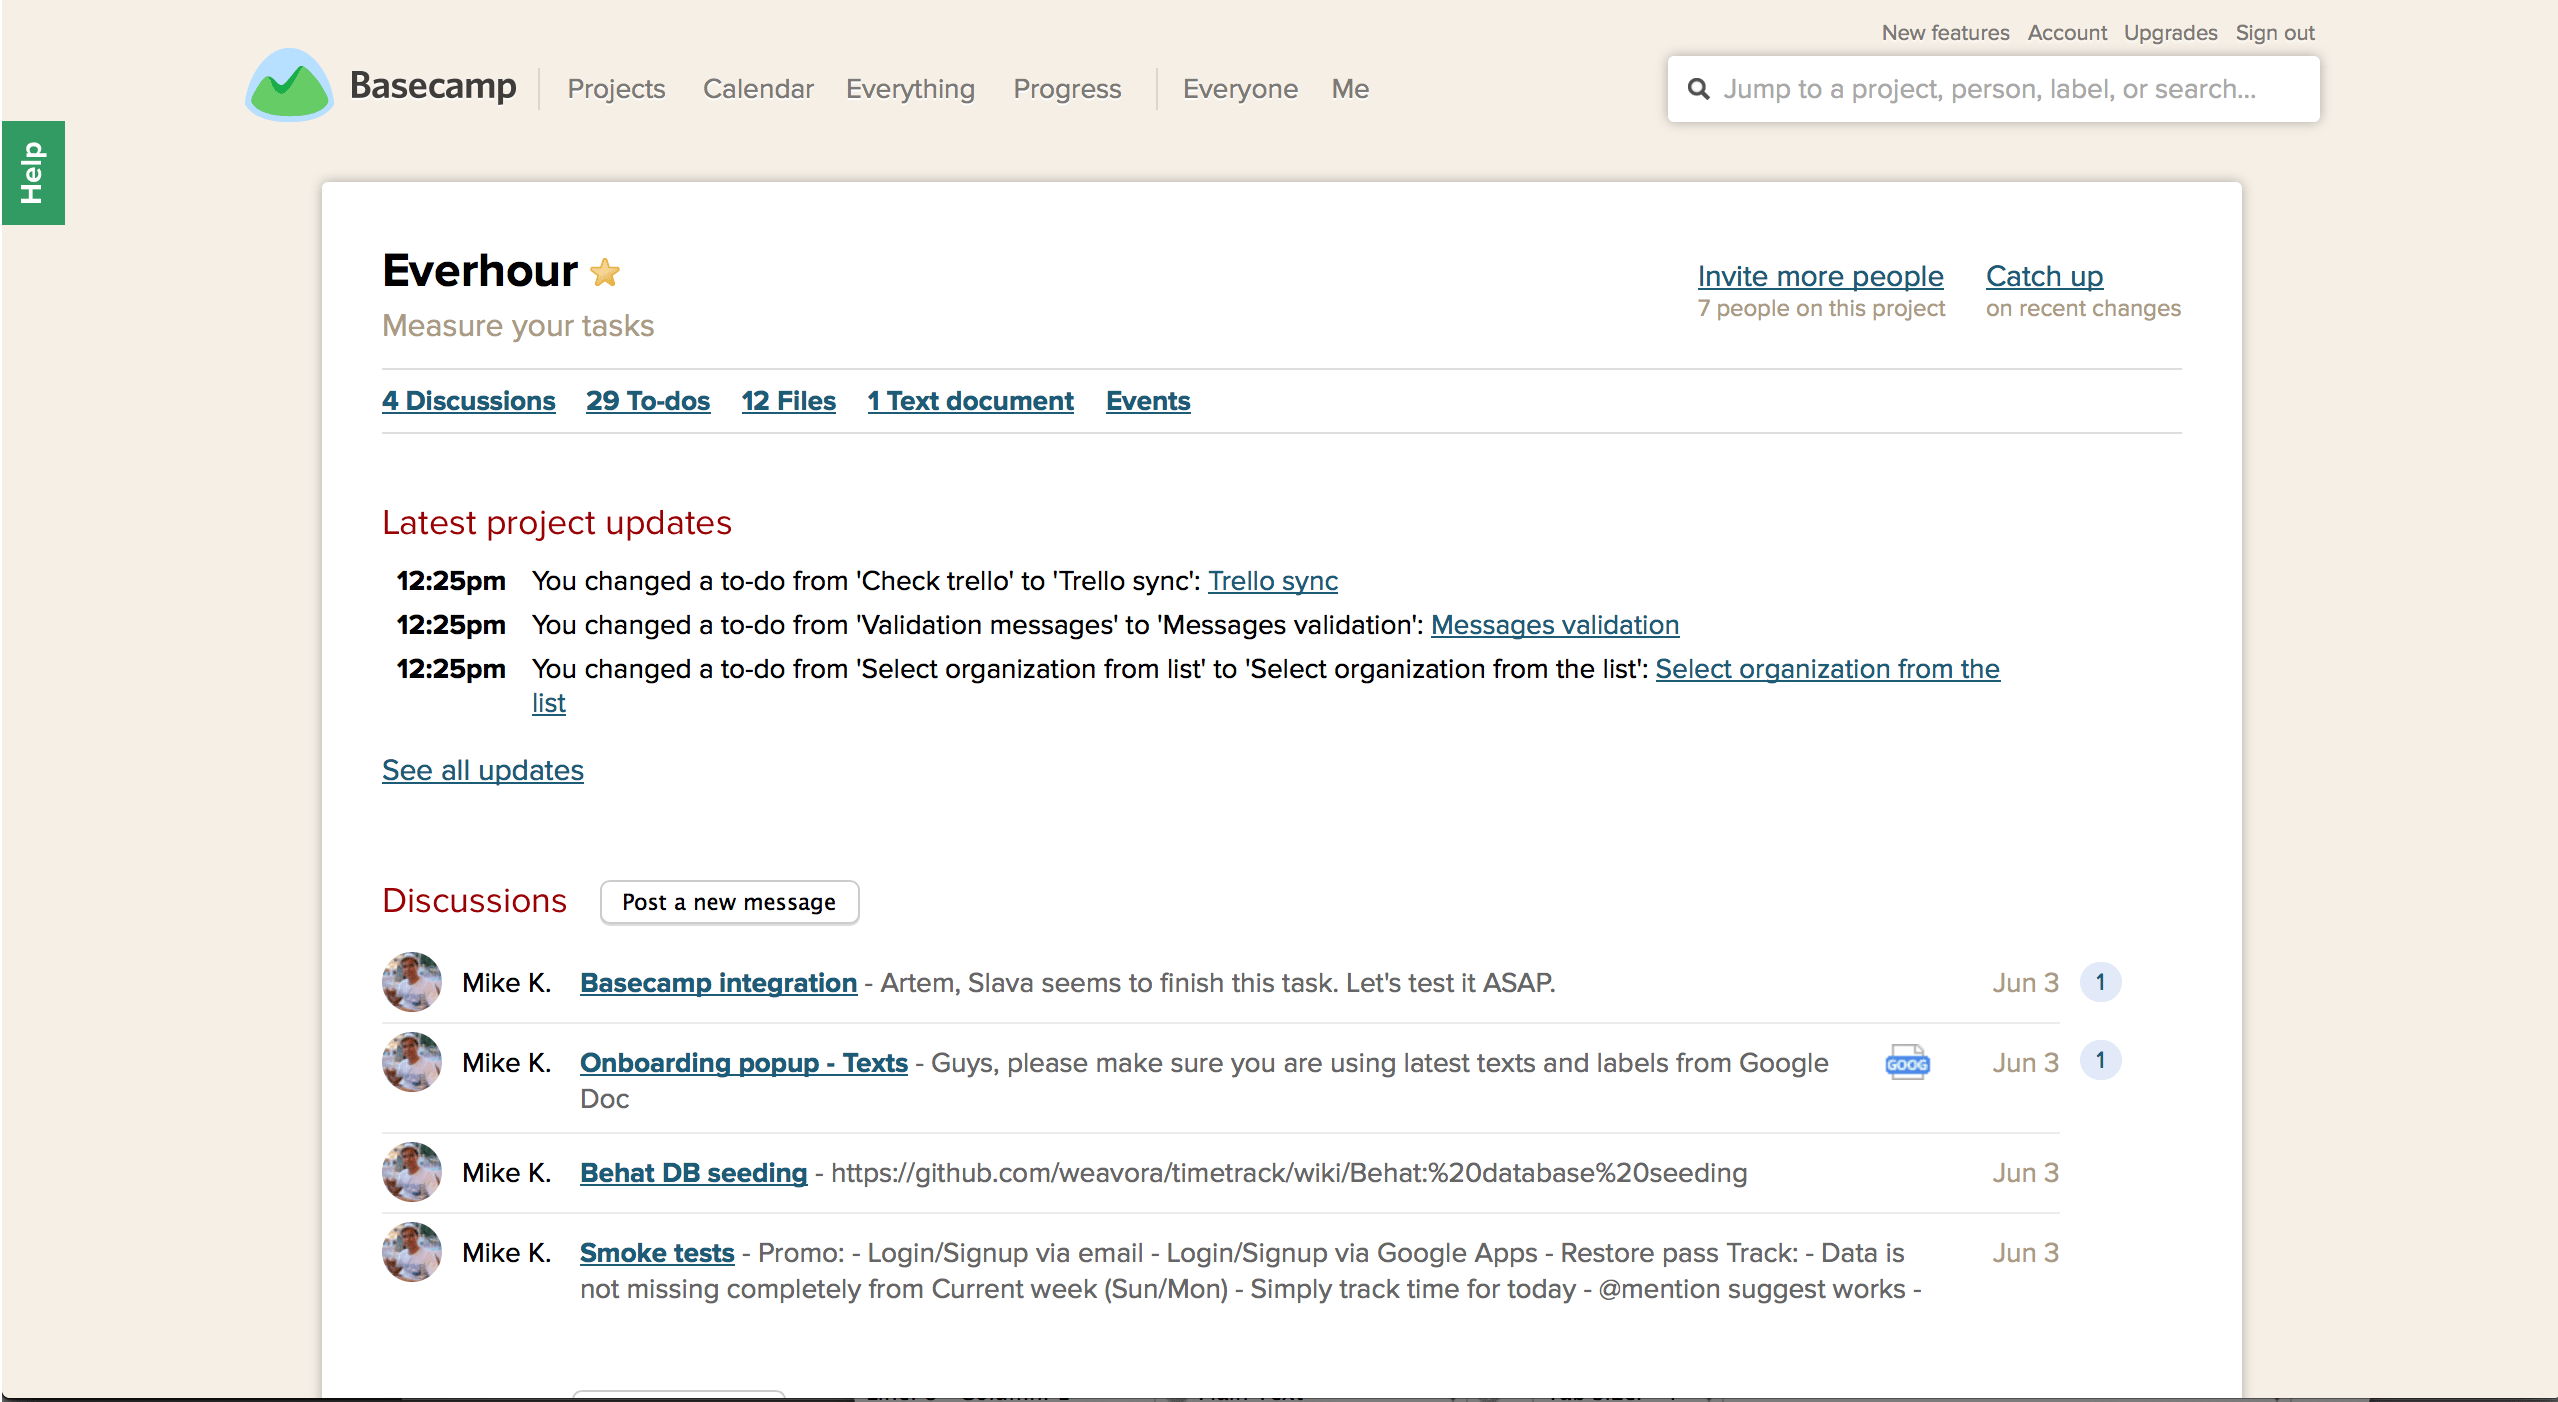Click Invite more people link

pyautogui.click(x=1820, y=276)
